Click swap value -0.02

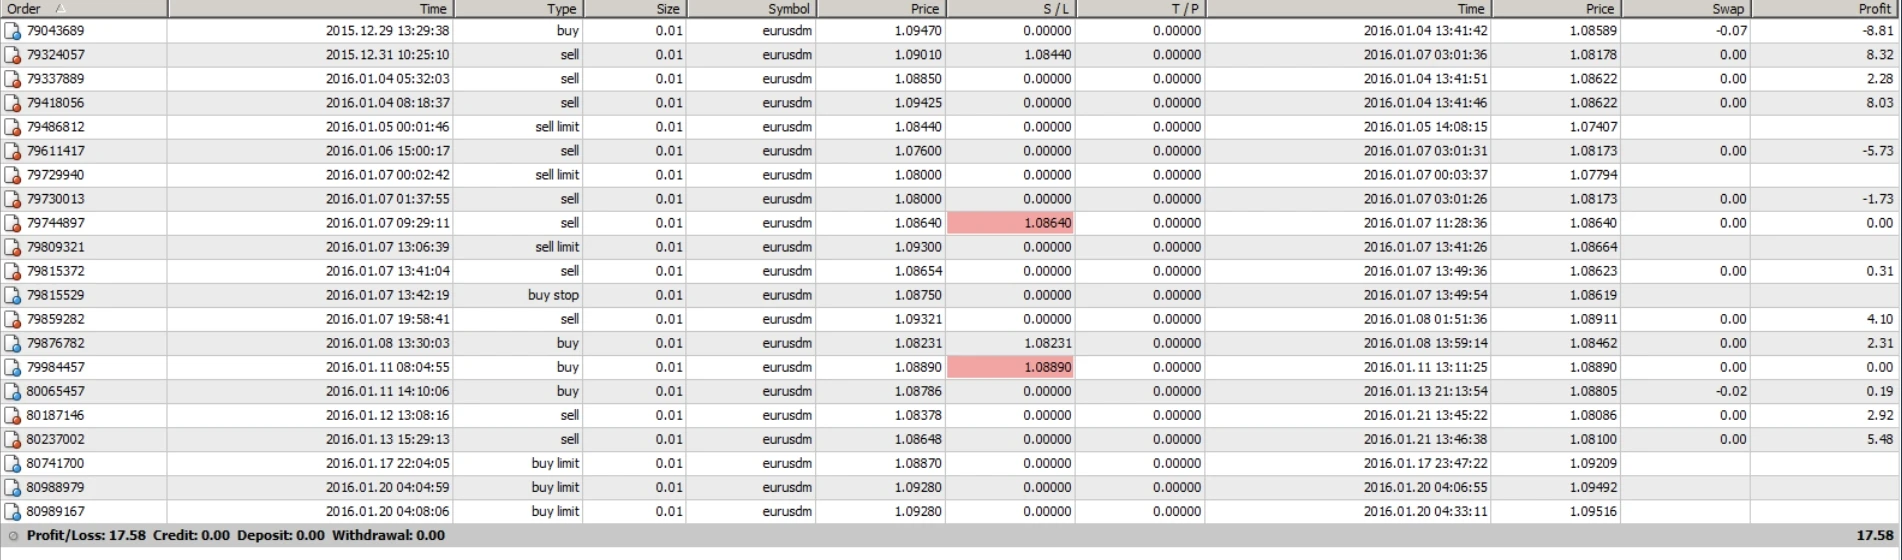coord(1731,391)
